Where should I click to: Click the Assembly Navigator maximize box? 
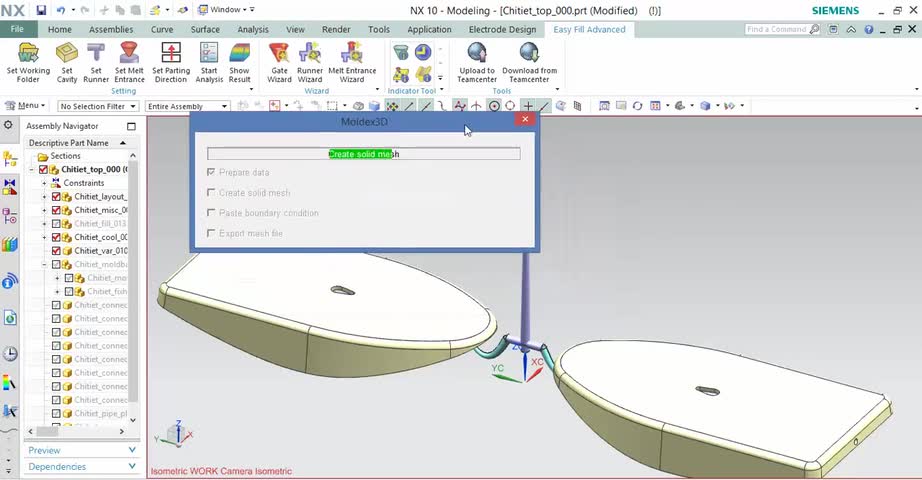tap(131, 126)
